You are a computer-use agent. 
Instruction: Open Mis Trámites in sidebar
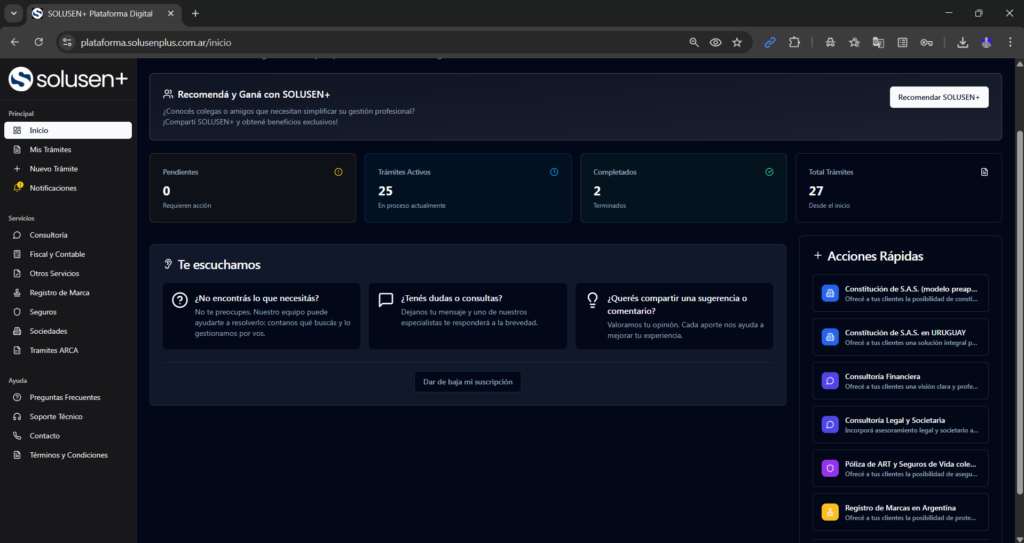(50, 149)
